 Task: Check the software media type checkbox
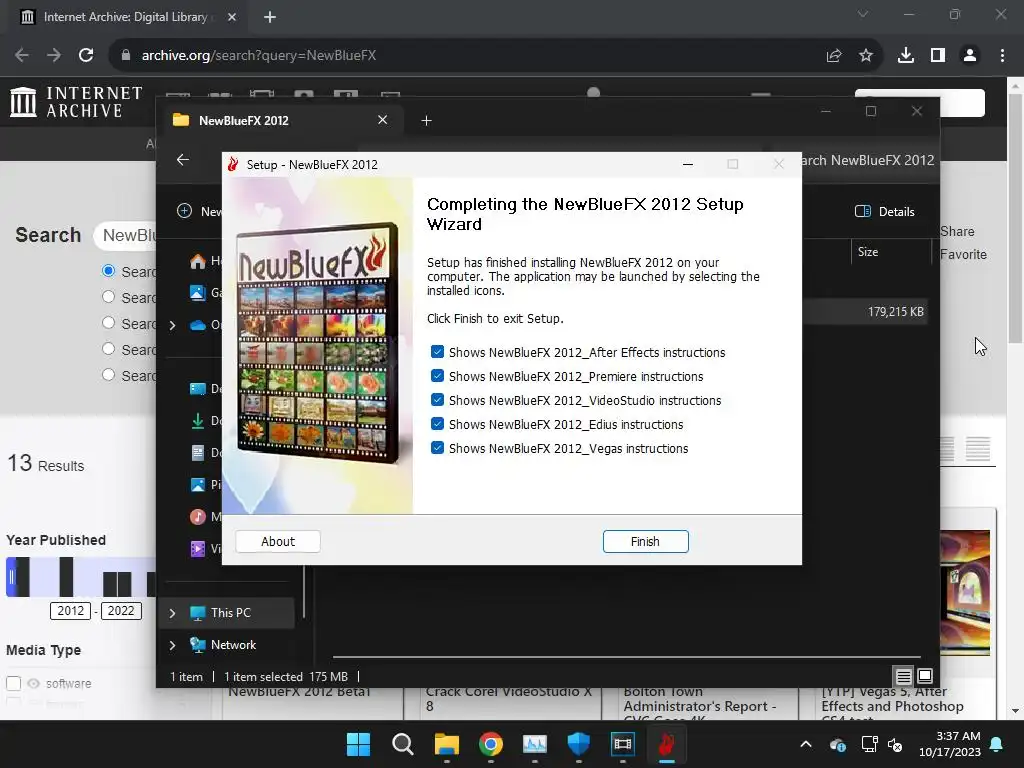pos(14,683)
